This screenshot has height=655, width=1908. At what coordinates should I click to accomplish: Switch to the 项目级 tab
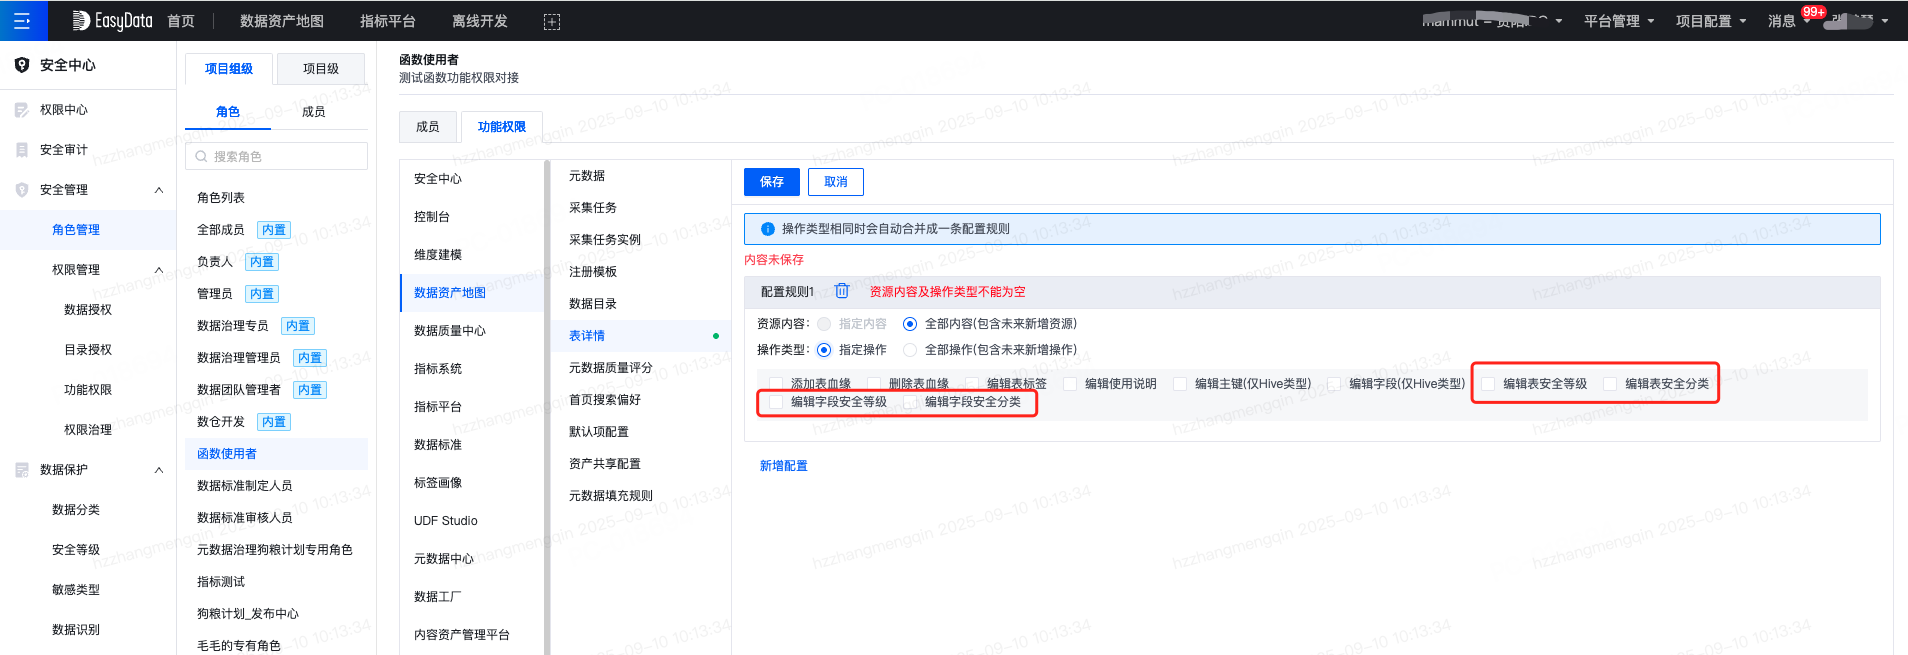(x=320, y=69)
